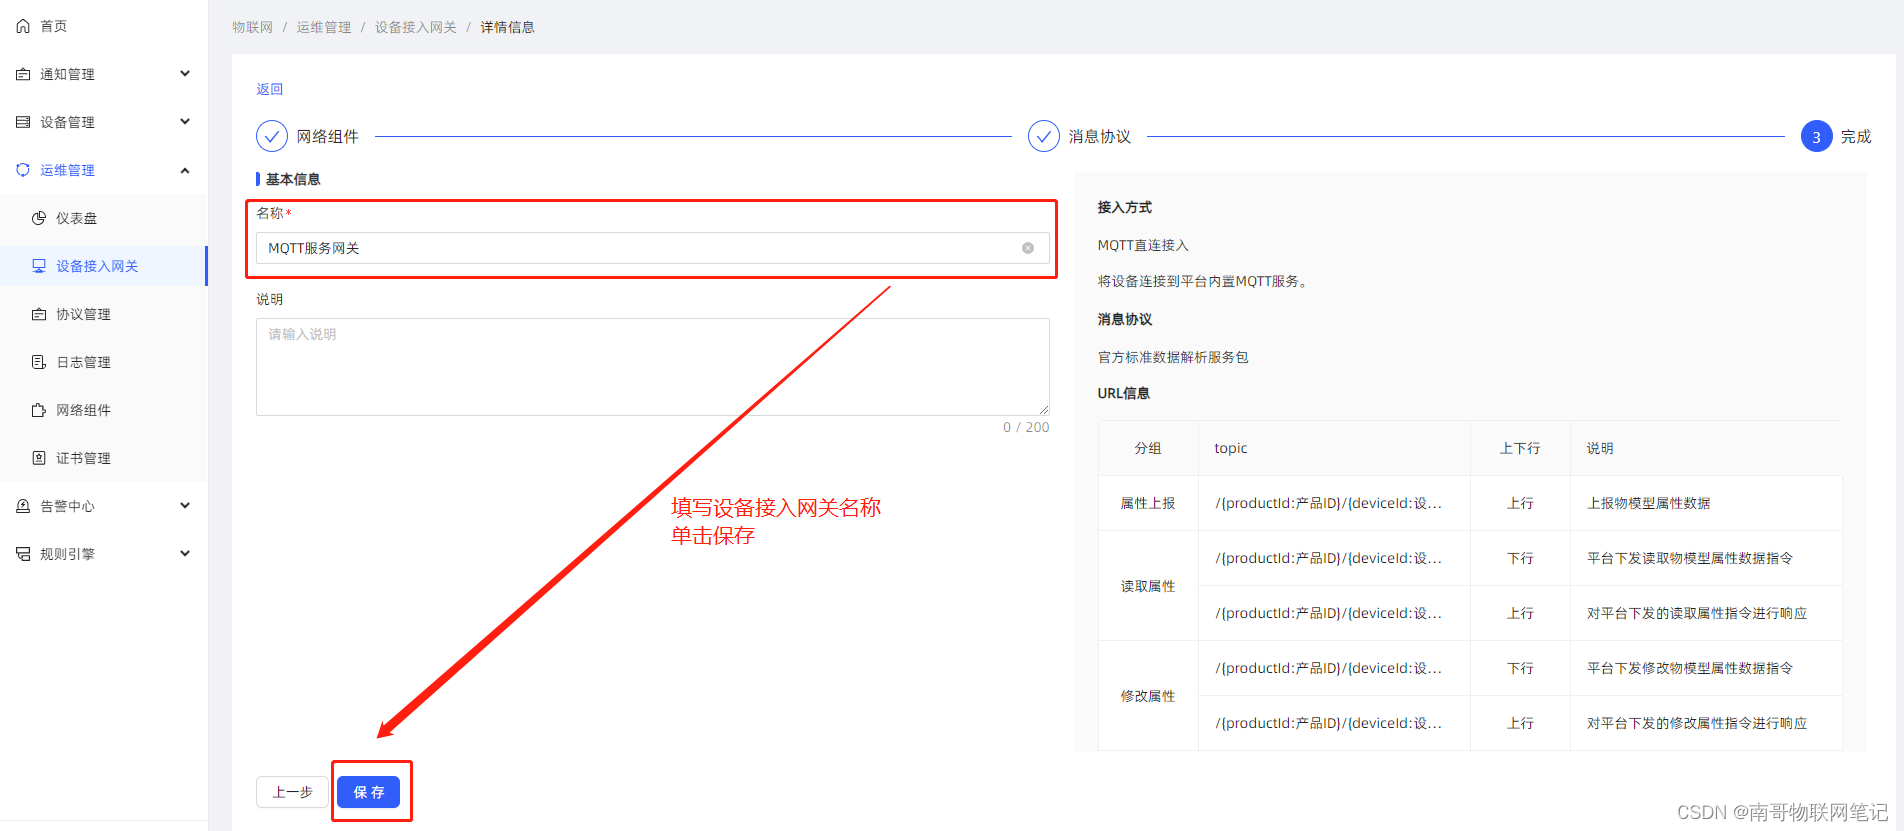Click the 网络组件 puzzle icon
Viewport: 1904px width, 831px height.
pyautogui.click(x=39, y=410)
